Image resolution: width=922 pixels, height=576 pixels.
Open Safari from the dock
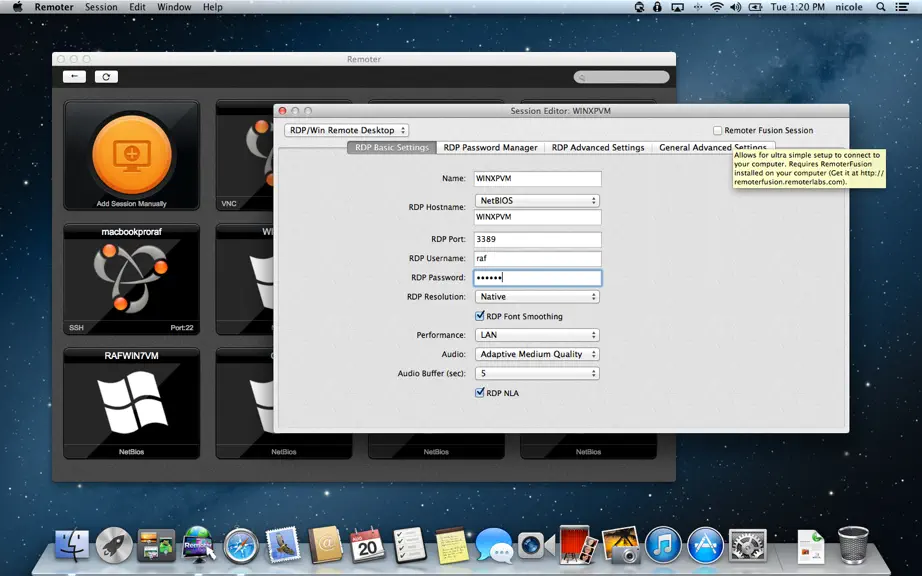tap(240, 545)
